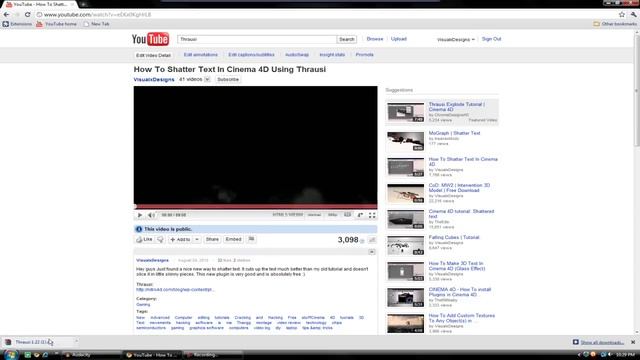The height and width of the screenshot is (360, 640).
Task: Open 'How To Make 3D Text' Glass Effect suggestion
Action: pyautogui.click(x=457, y=266)
